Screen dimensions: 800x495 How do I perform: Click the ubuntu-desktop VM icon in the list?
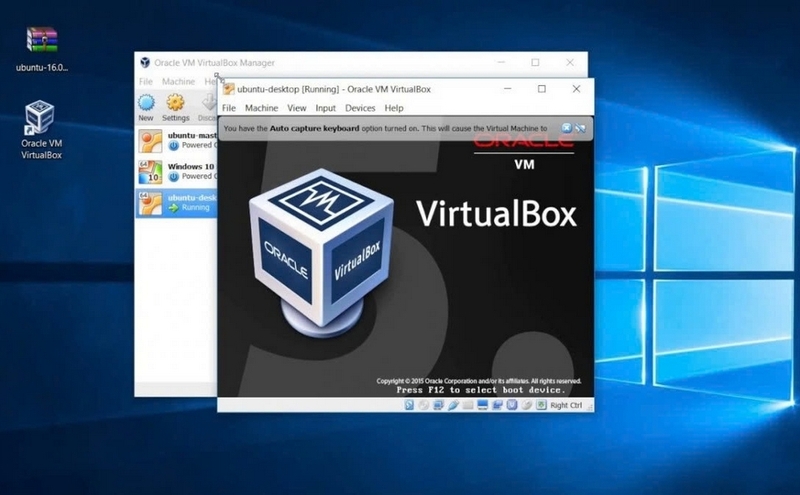coord(151,203)
